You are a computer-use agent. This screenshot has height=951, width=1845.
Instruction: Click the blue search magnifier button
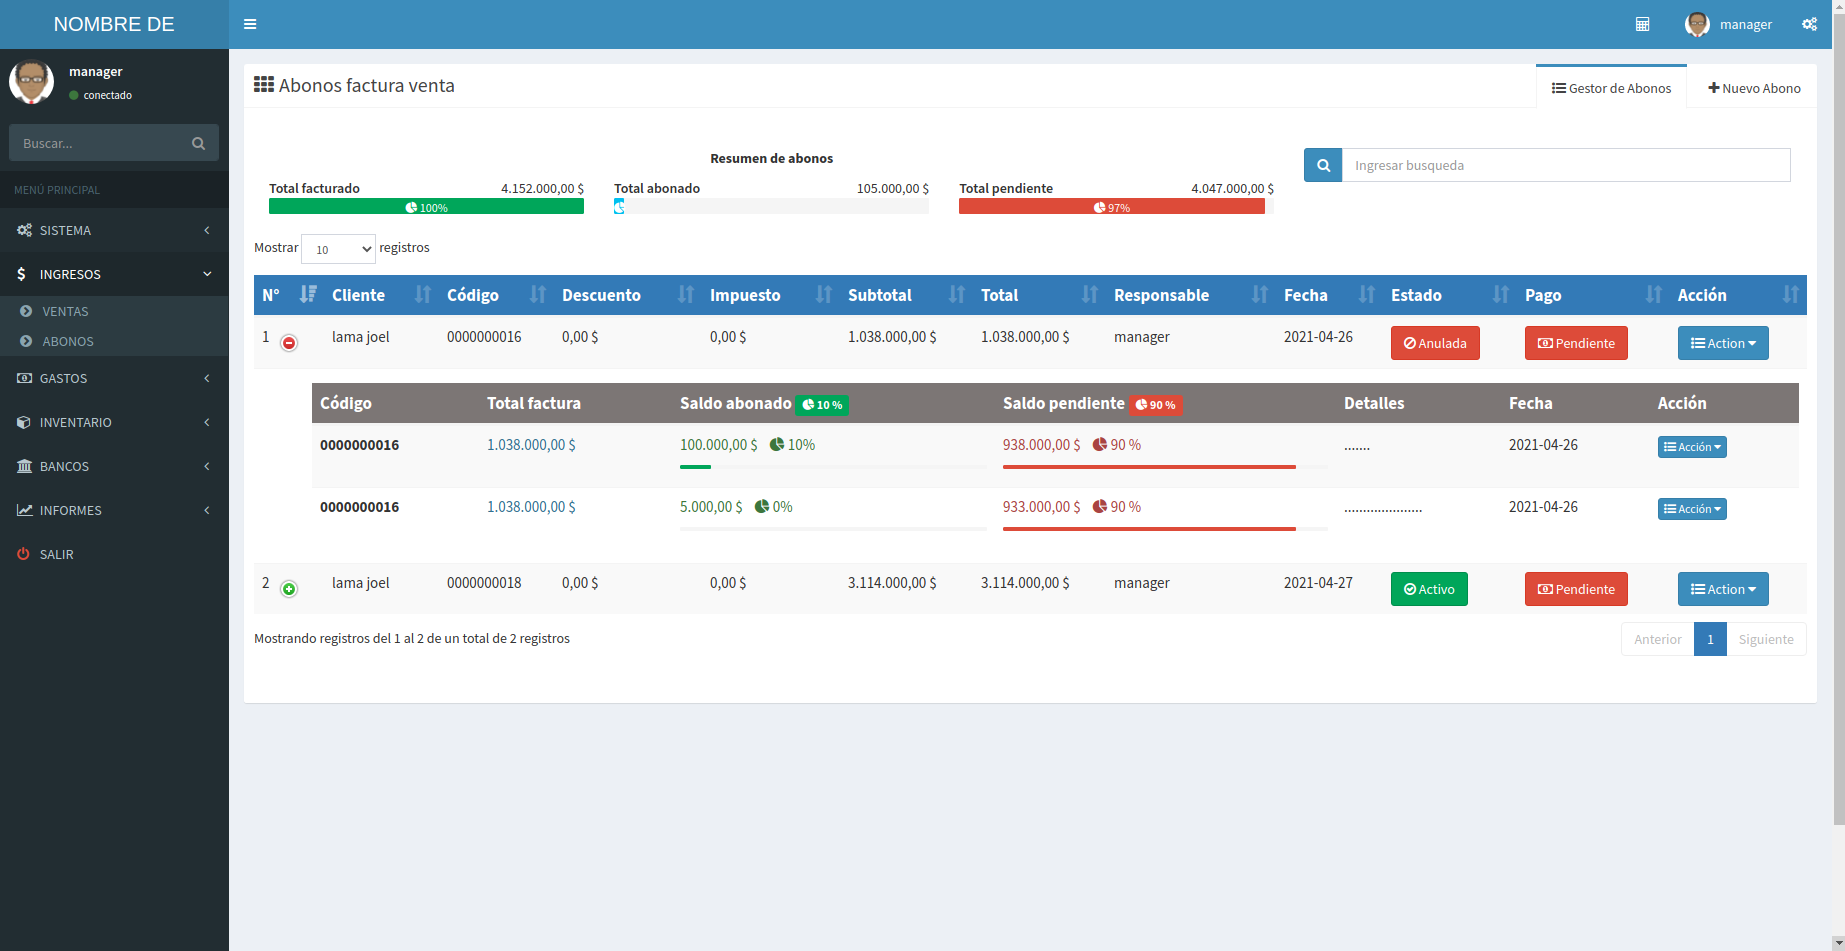pos(1323,166)
